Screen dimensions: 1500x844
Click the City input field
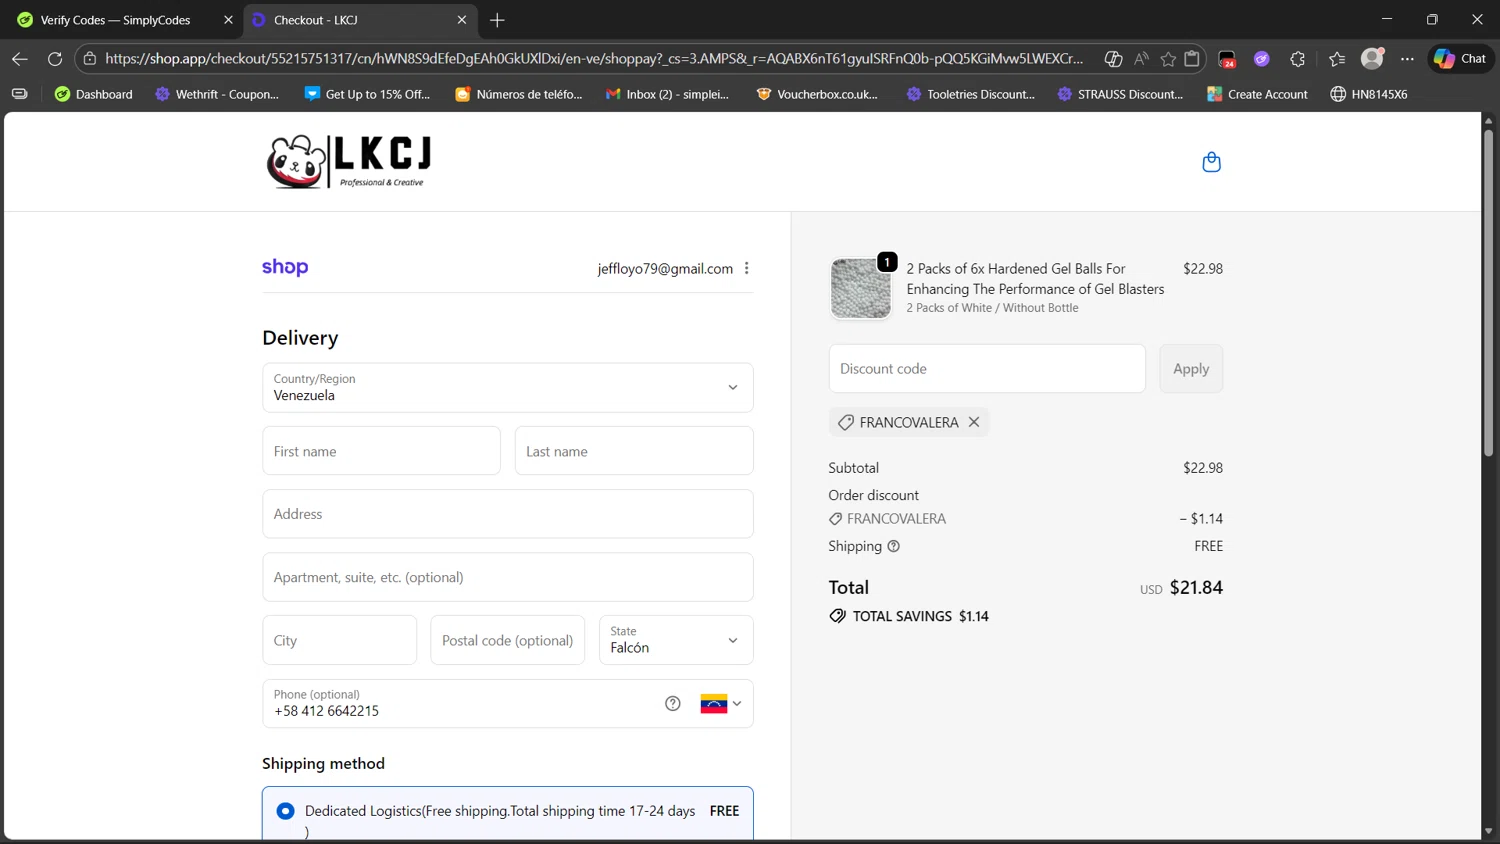click(x=339, y=640)
